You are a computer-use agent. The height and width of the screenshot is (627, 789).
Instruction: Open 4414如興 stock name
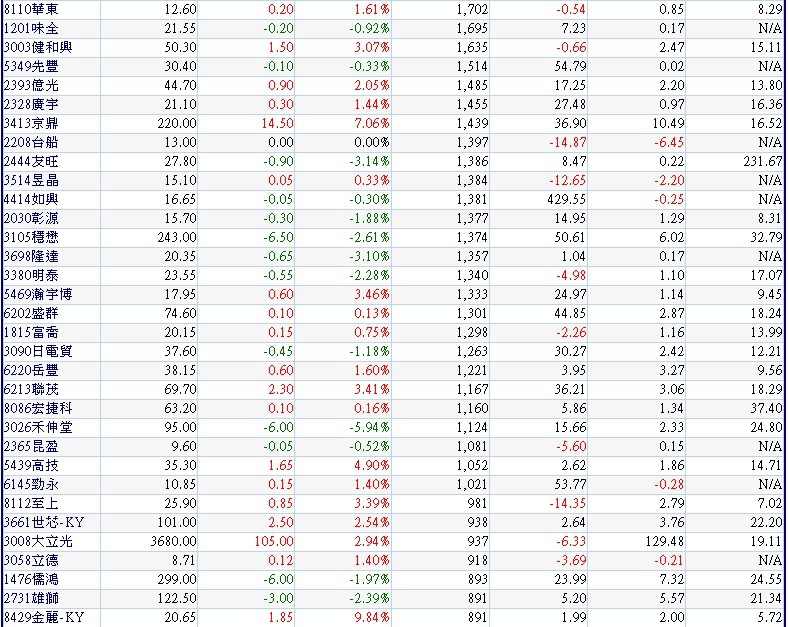click(31, 199)
